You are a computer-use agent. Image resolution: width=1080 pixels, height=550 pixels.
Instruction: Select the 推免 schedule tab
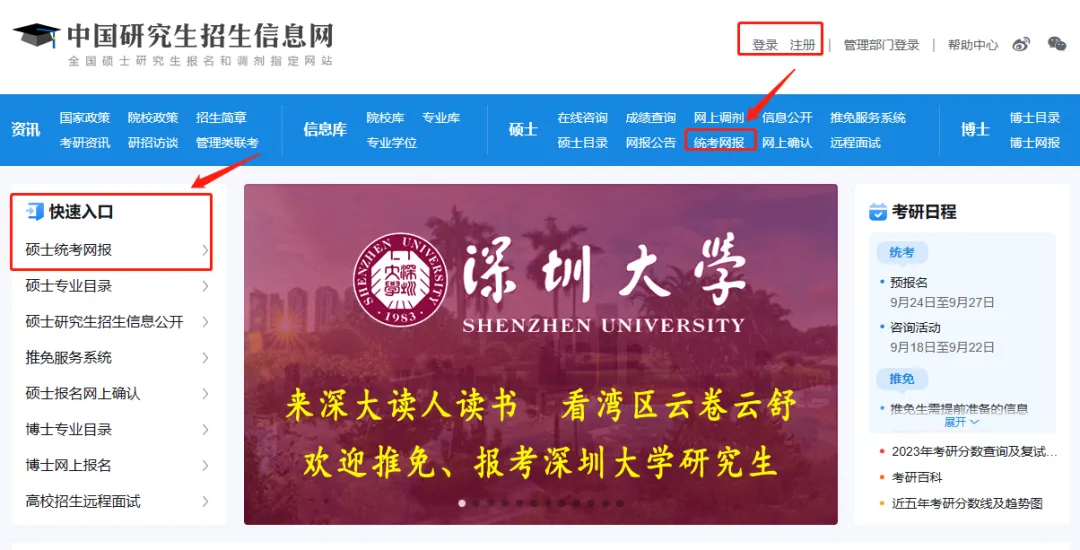[x=902, y=379]
